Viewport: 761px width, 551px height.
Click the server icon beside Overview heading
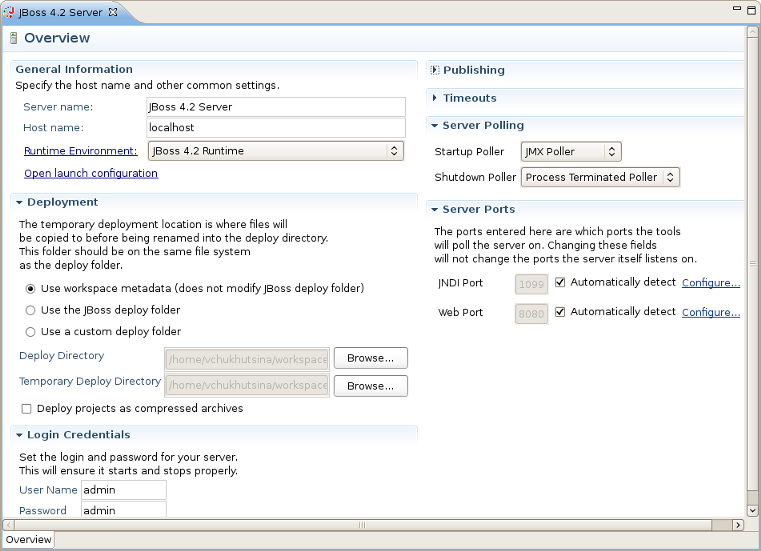[x=13, y=39]
